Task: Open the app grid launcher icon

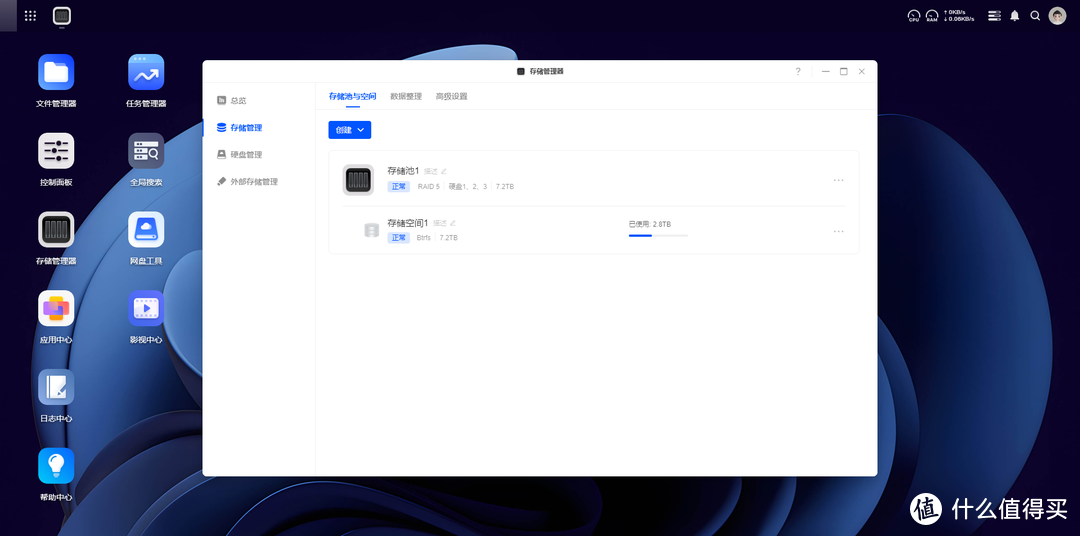Action: 30,16
